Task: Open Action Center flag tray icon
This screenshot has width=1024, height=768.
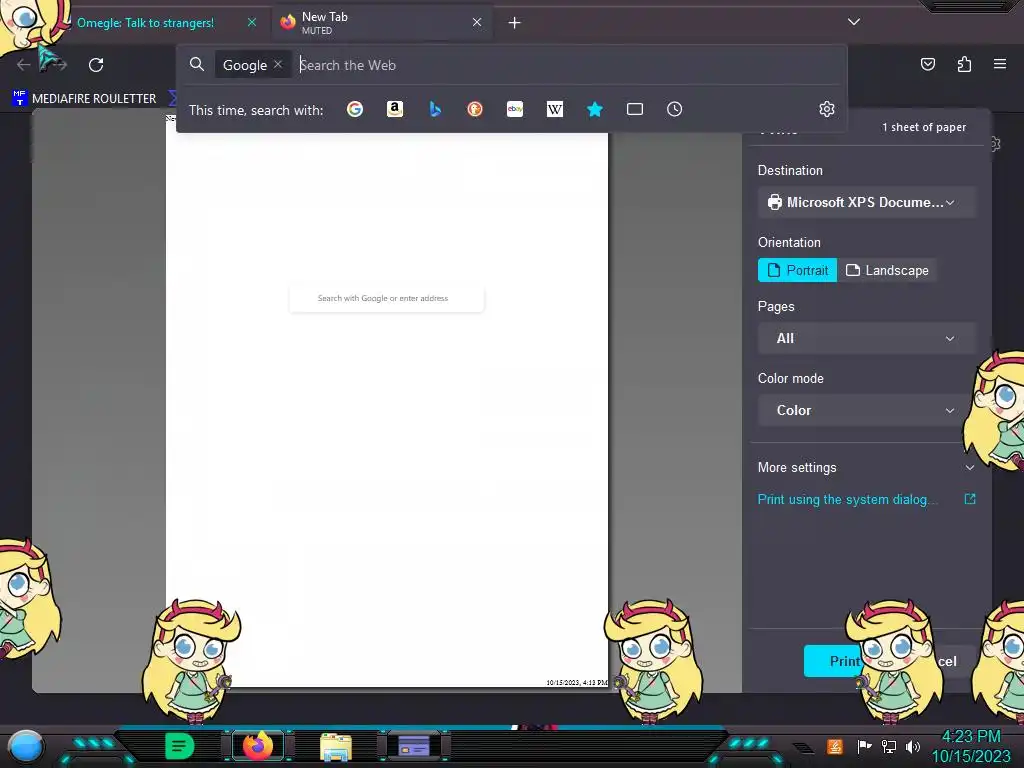Action: click(865, 746)
